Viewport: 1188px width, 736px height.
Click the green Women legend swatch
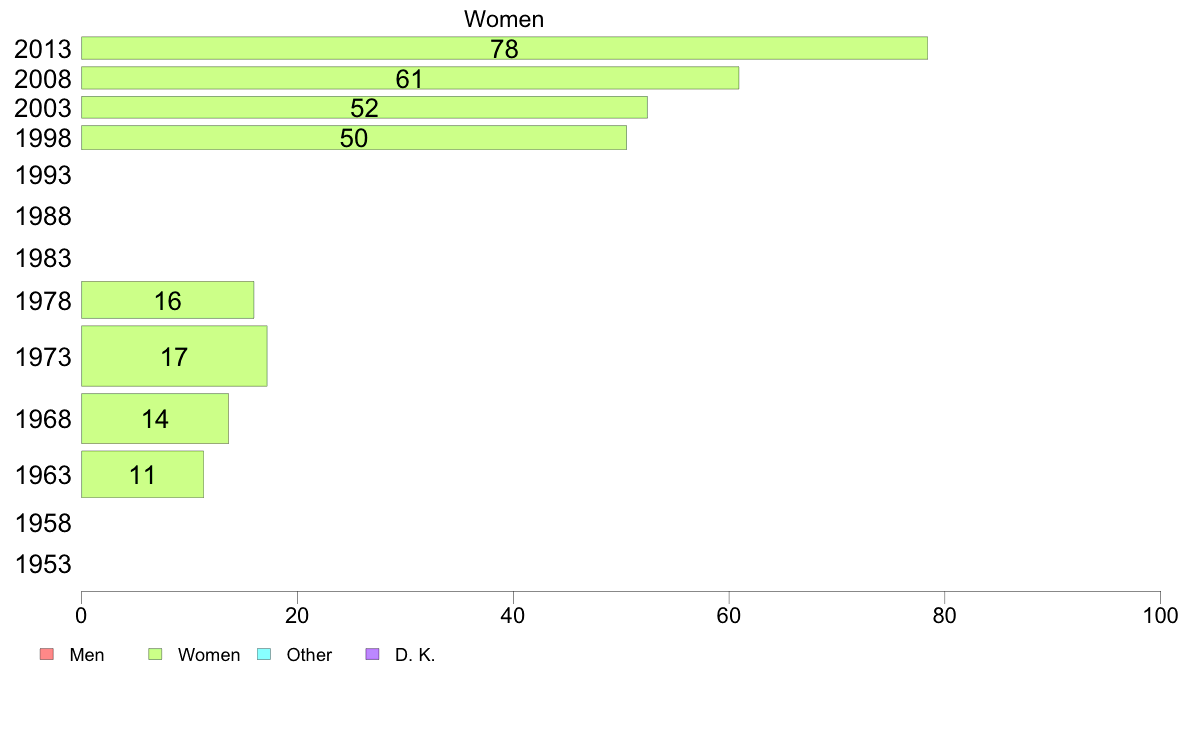click(155, 654)
